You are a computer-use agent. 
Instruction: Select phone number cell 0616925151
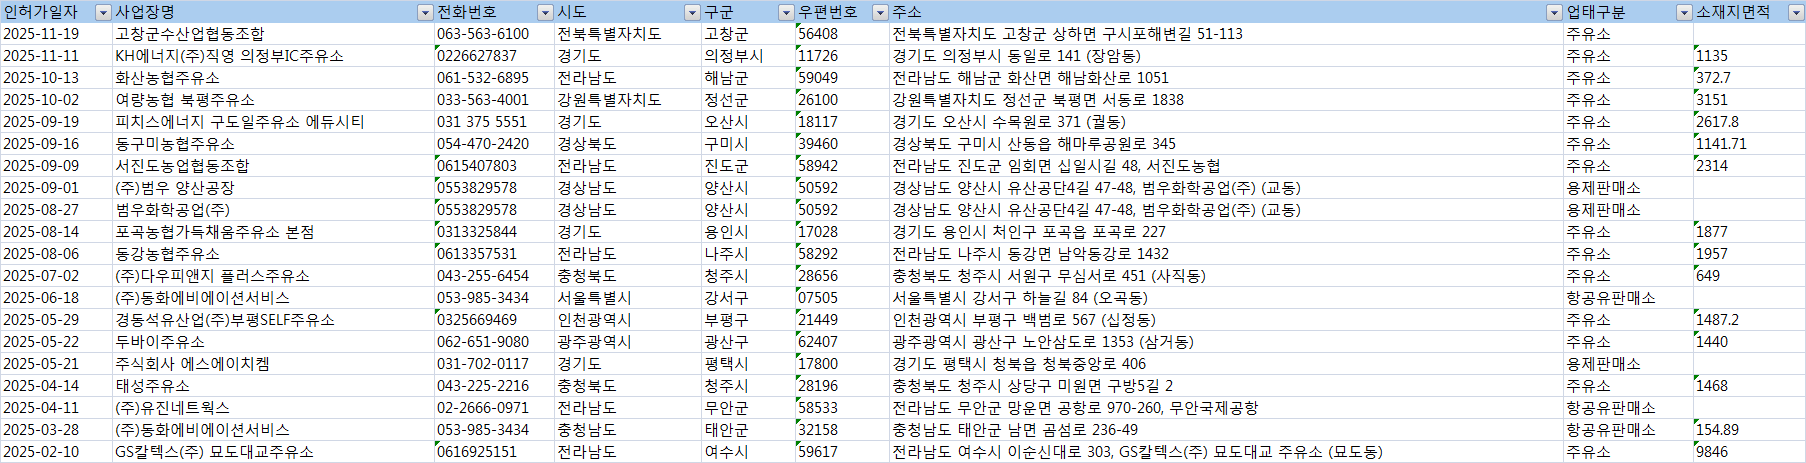494,452
